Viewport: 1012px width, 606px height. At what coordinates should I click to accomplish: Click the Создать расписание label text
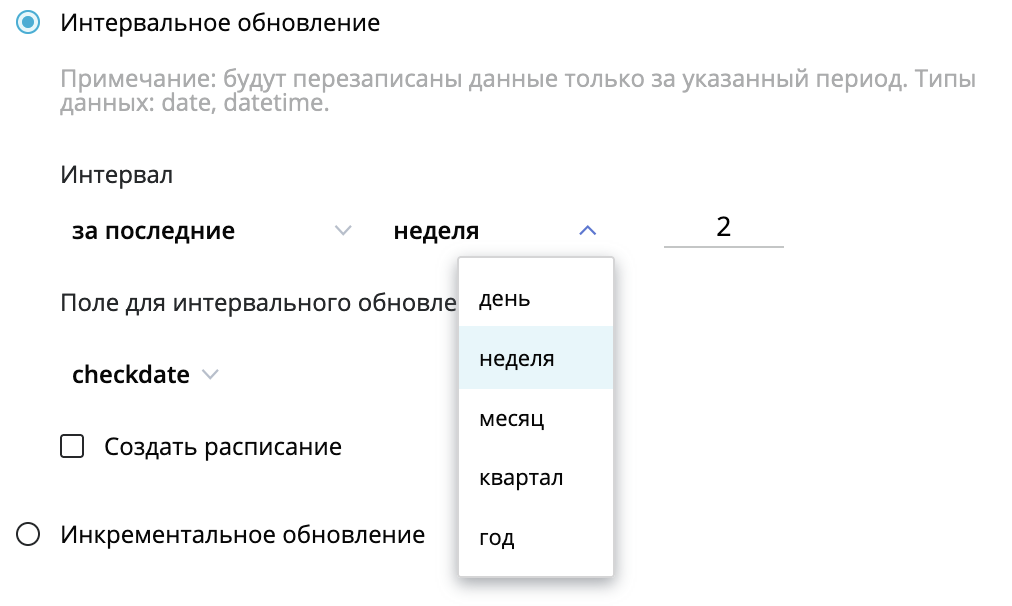pos(223,447)
